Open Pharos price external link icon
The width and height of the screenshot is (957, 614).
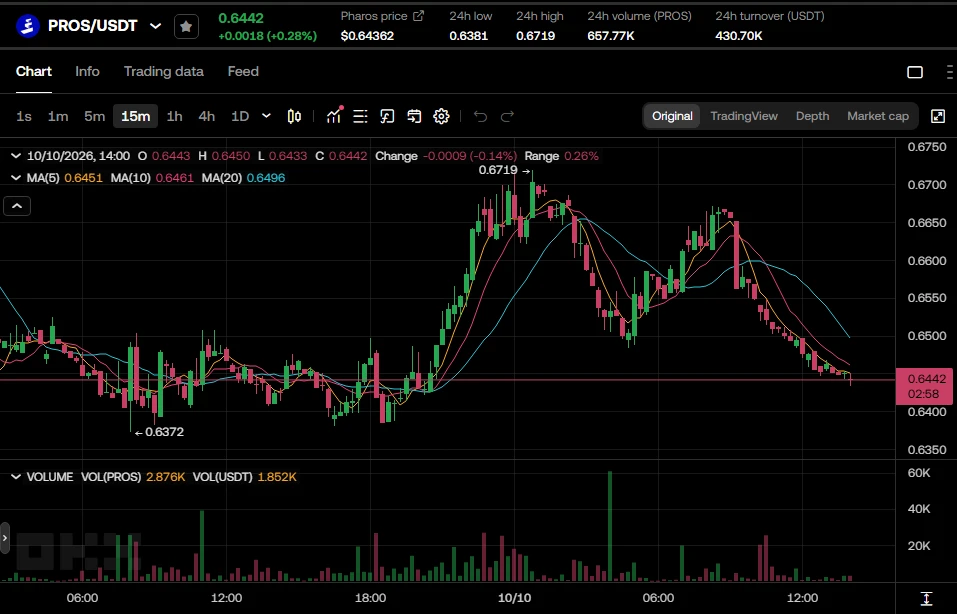click(x=418, y=16)
